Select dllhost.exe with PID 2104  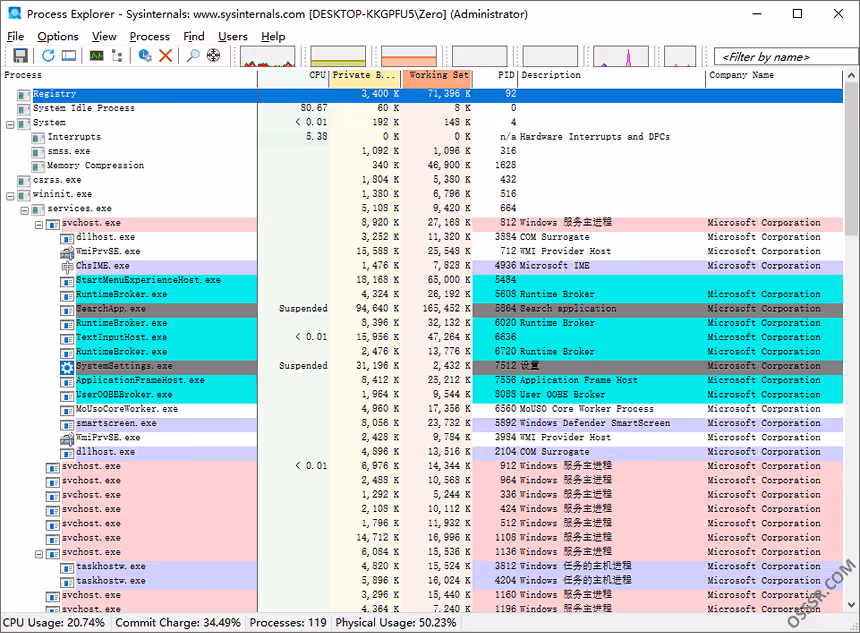(x=421, y=451)
